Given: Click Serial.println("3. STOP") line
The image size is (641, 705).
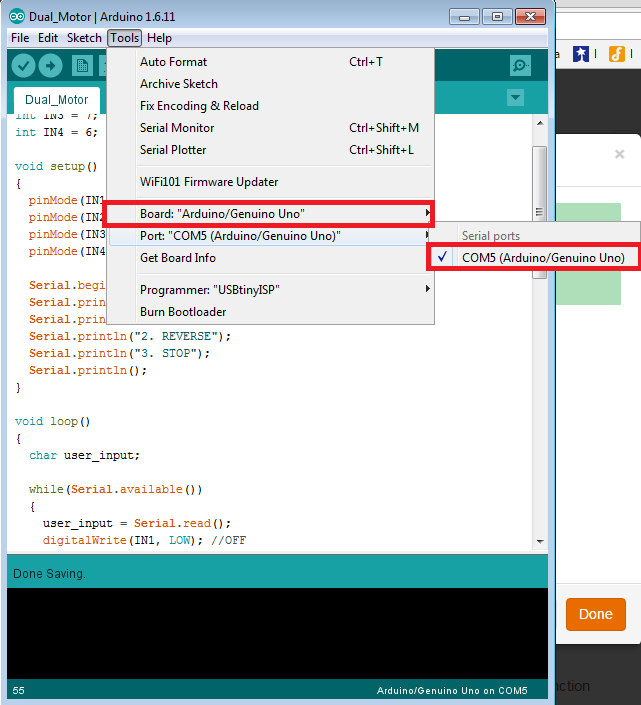Looking at the screenshot, I should 120,354.
